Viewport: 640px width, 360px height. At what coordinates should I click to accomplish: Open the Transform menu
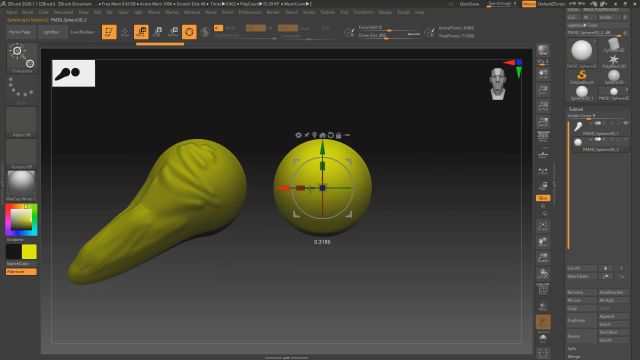tap(363, 12)
